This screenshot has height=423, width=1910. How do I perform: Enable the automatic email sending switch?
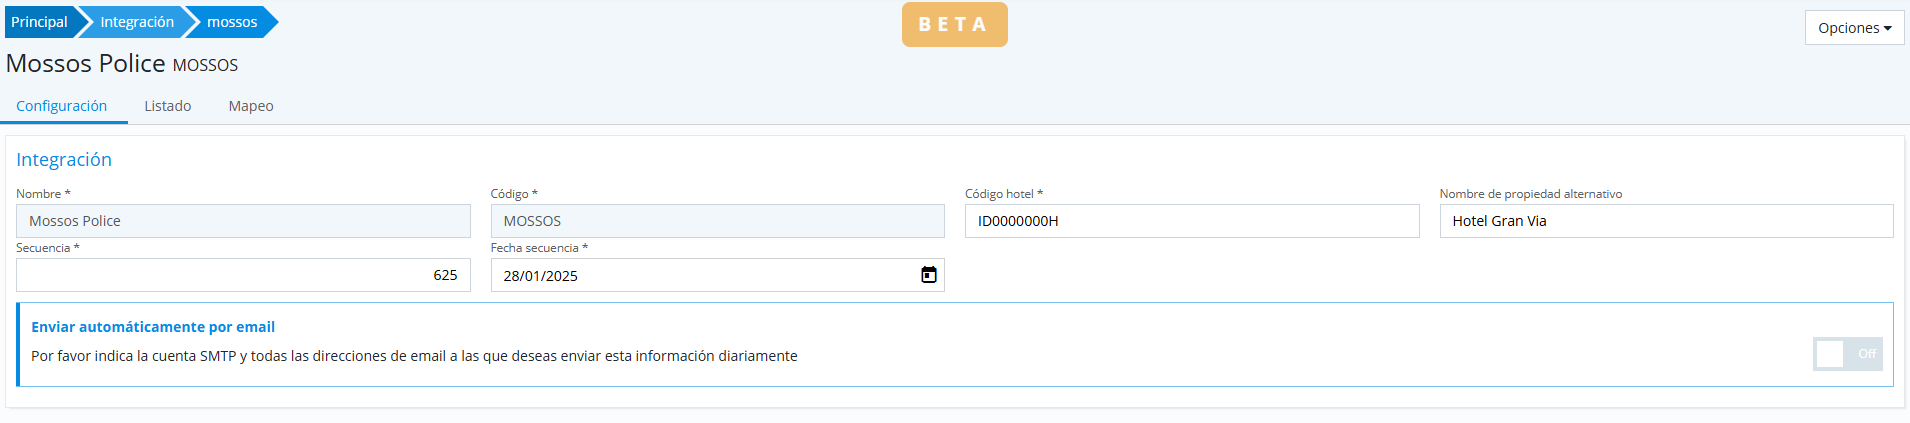click(1846, 354)
